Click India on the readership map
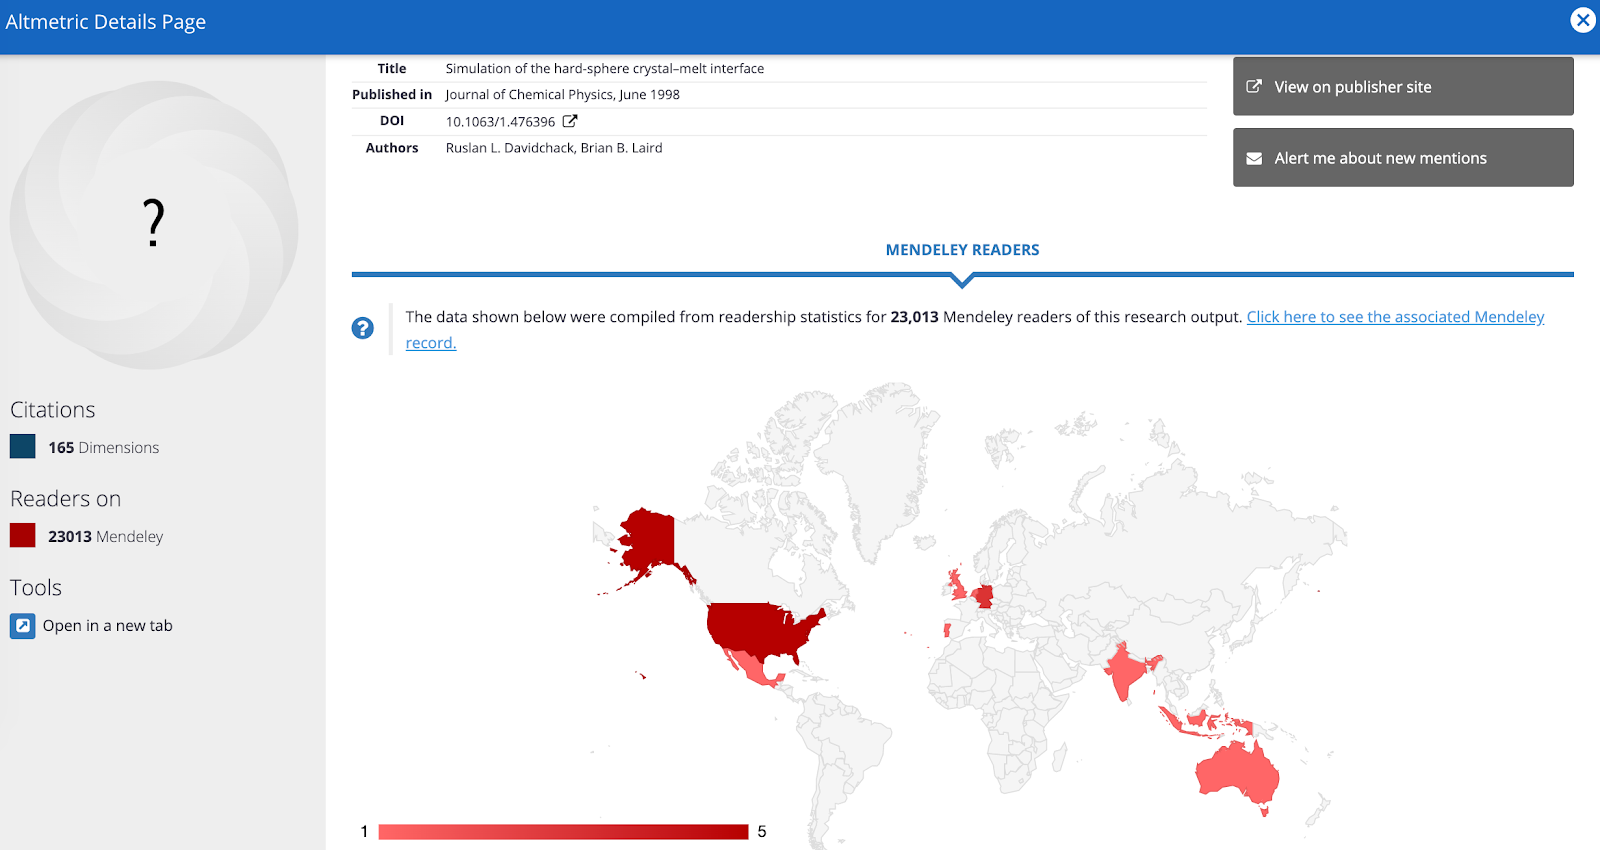The width and height of the screenshot is (1600, 850). pos(1127,668)
